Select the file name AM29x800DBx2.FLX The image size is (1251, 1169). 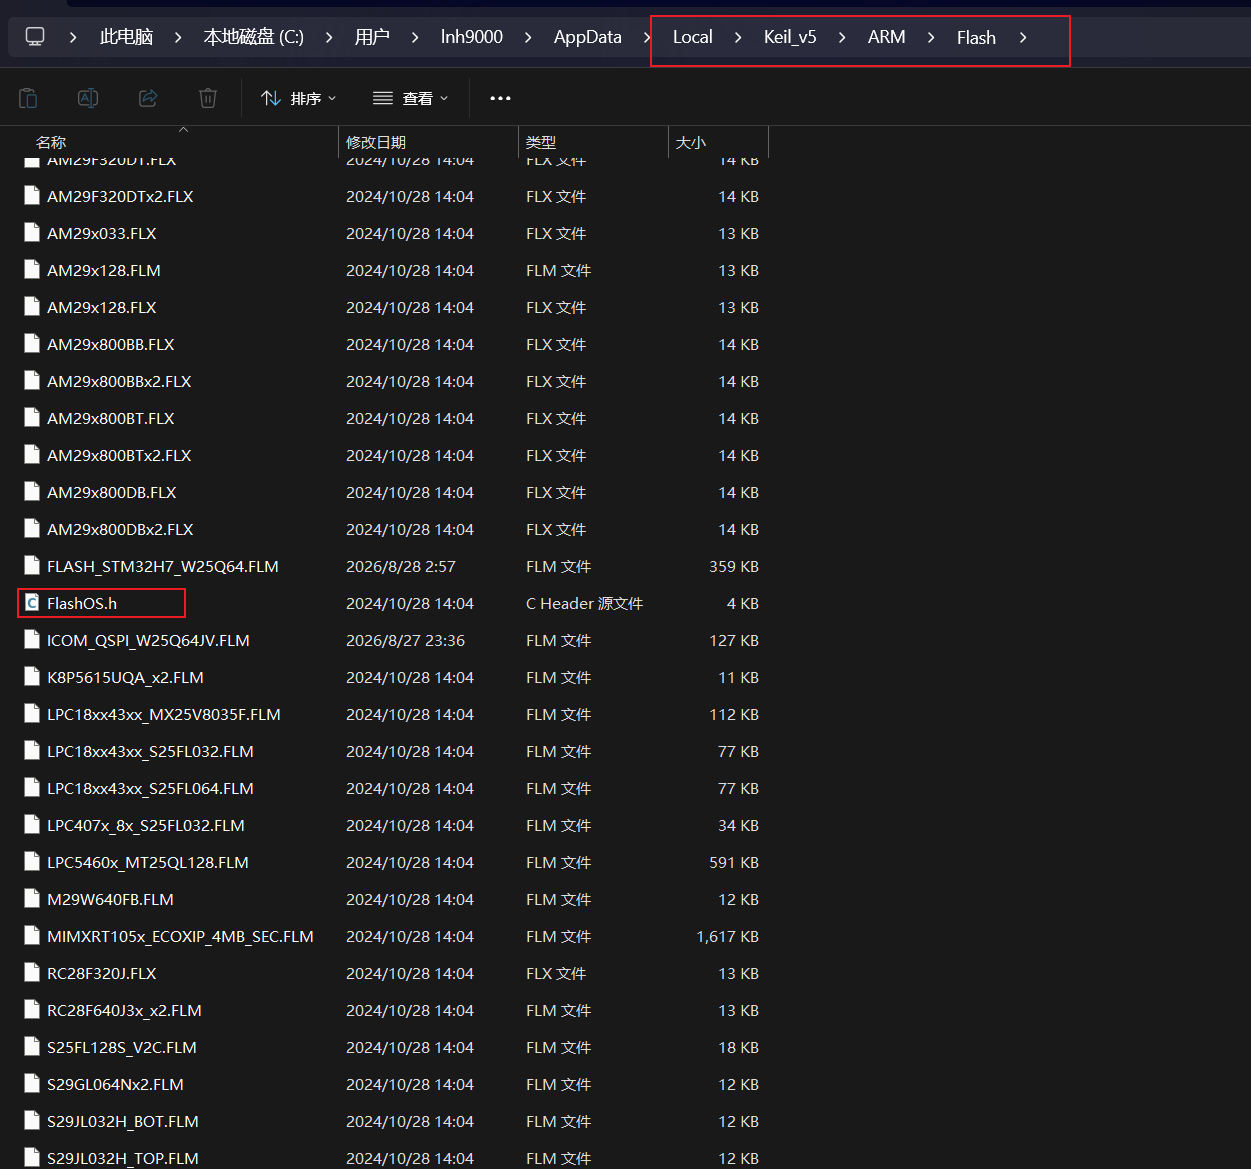coord(120,529)
